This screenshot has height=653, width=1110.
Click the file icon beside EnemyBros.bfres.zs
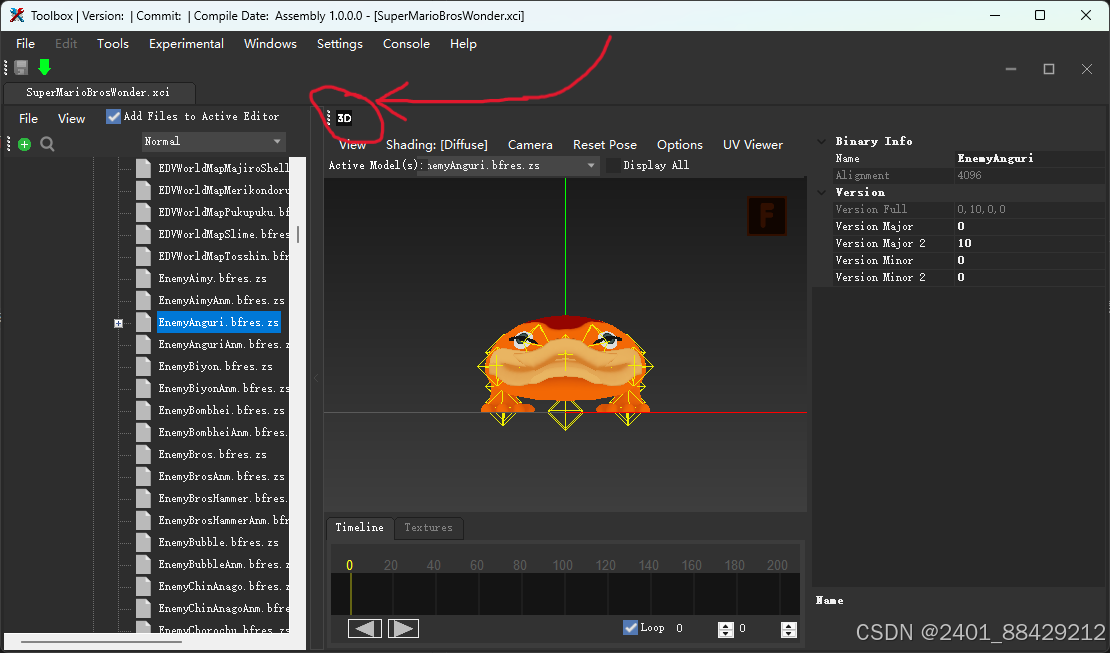144,454
